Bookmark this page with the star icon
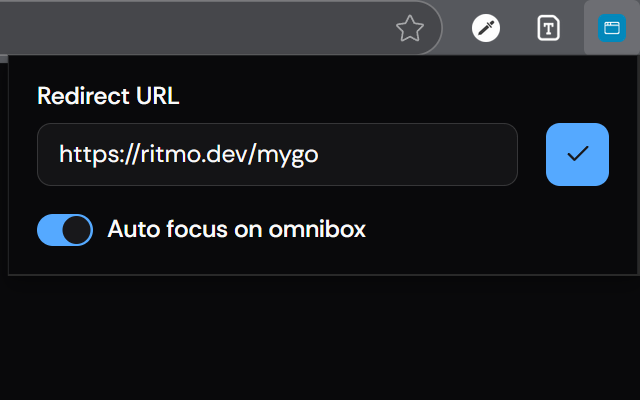640x400 pixels. coord(409,29)
